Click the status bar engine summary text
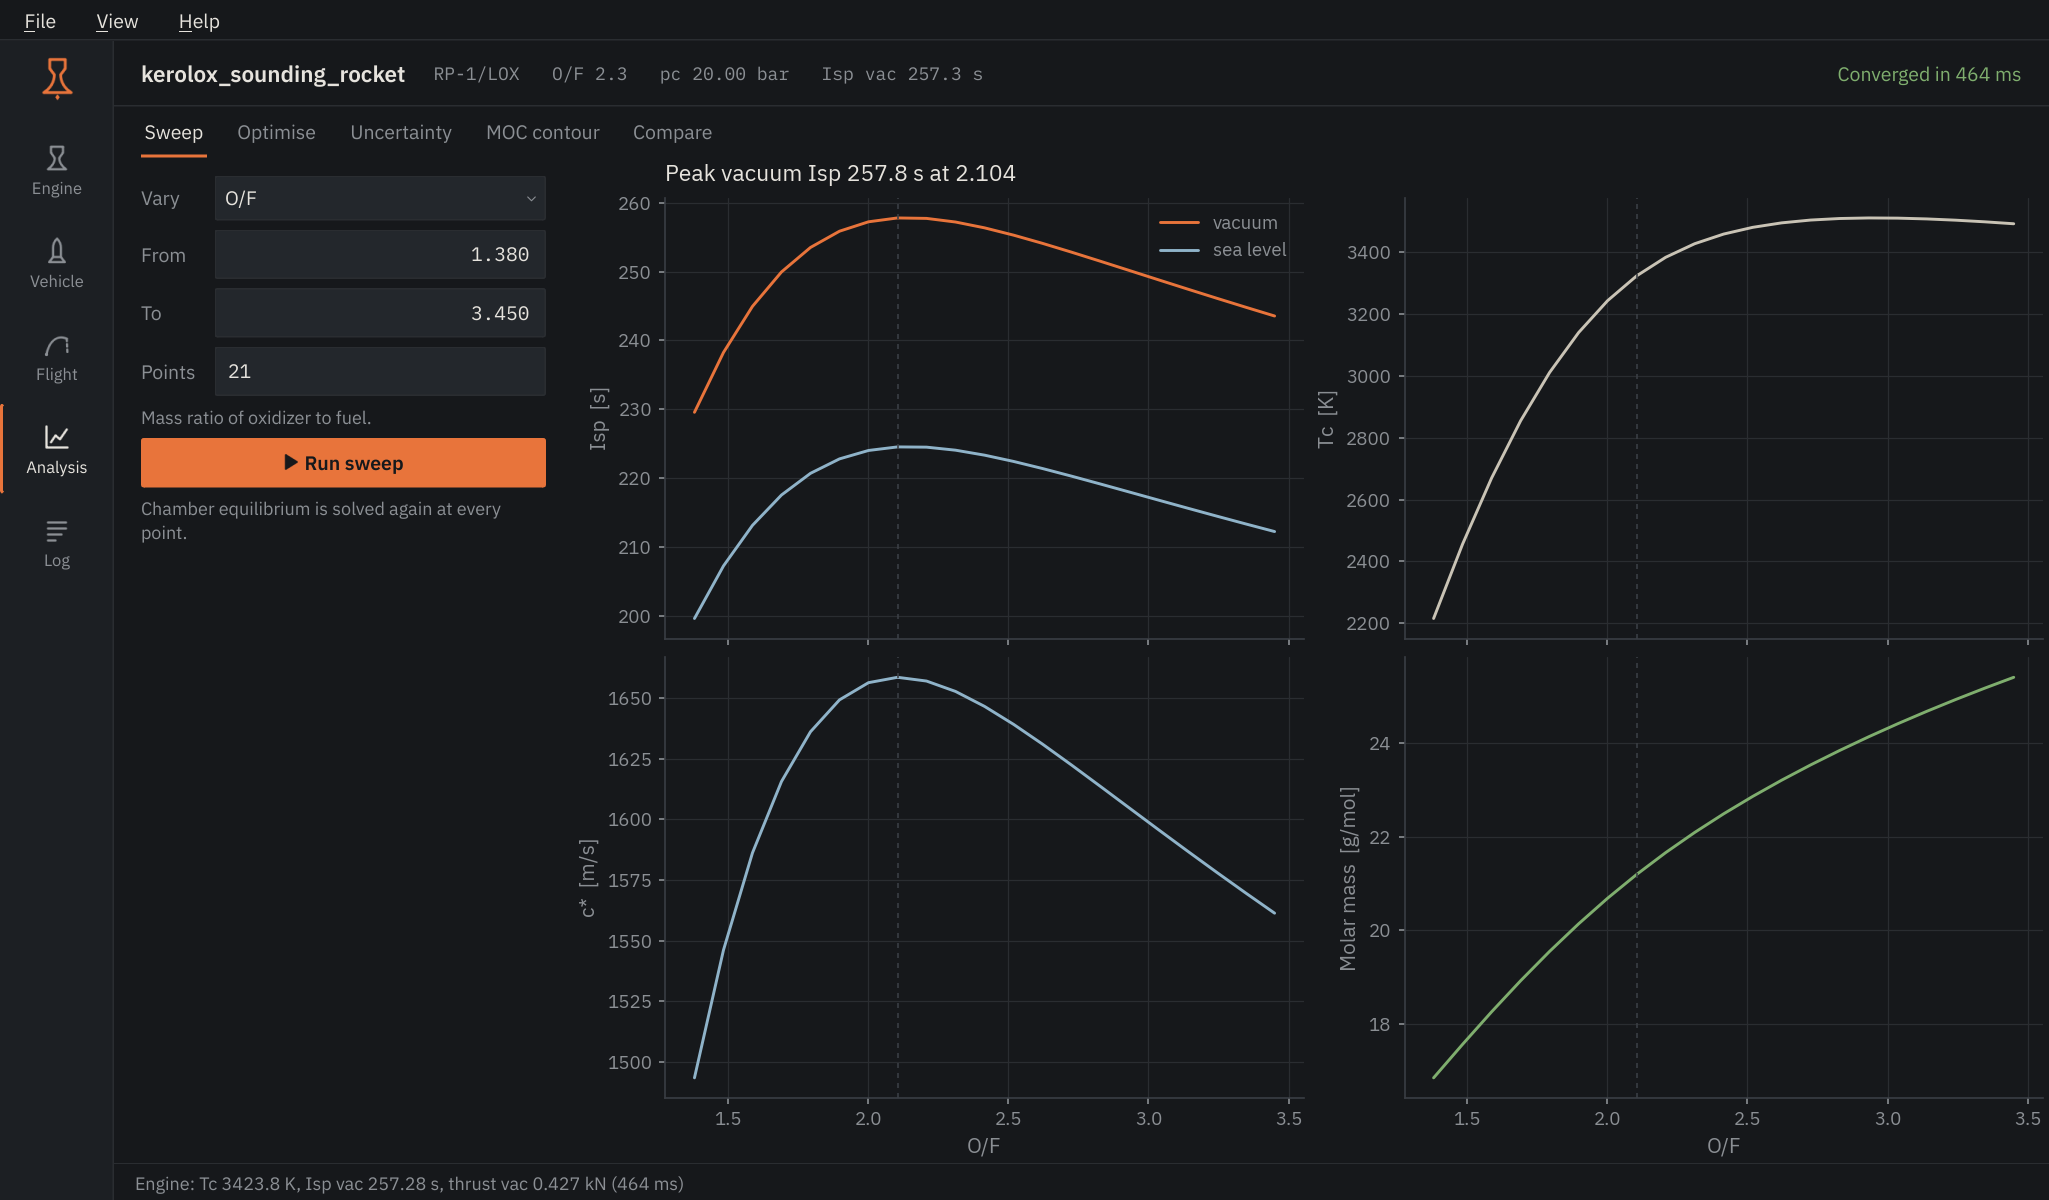Screen dimensions: 2049x1200 409,1184
